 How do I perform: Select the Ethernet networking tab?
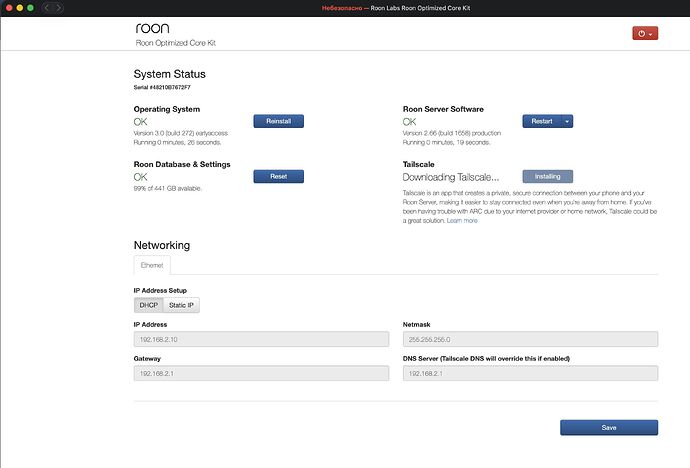pyautogui.click(x=152, y=265)
